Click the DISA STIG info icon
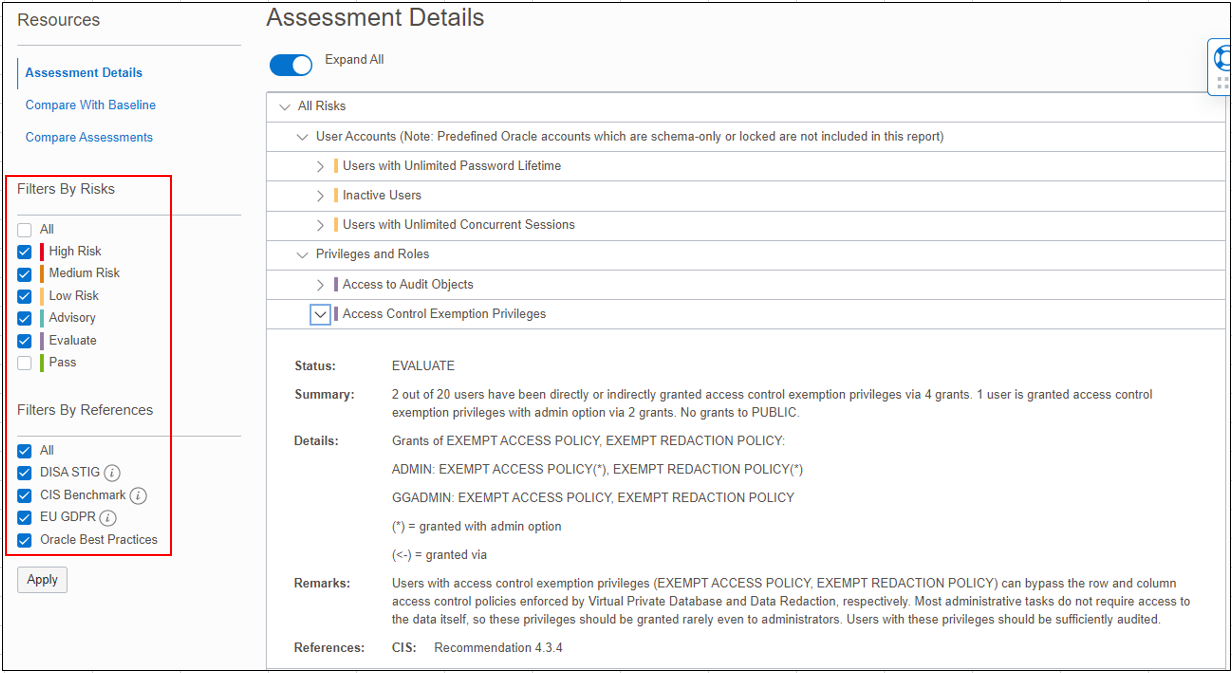The image size is (1232, 673). (112, 473)
